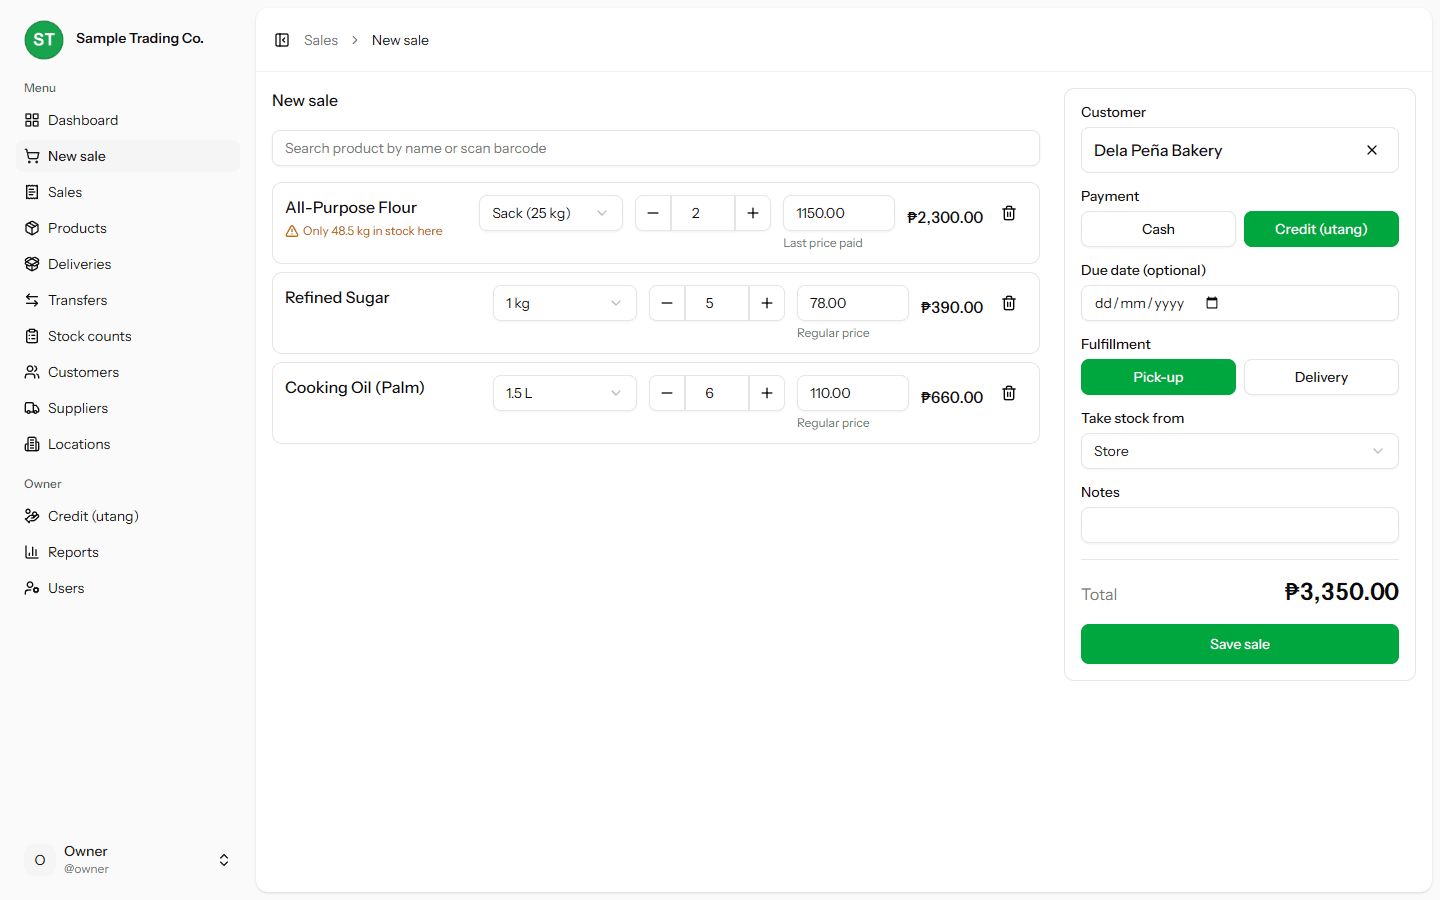The image size is (1440, 900).
Task: Open the due date calendar picker
Action: pos(1212,303)
